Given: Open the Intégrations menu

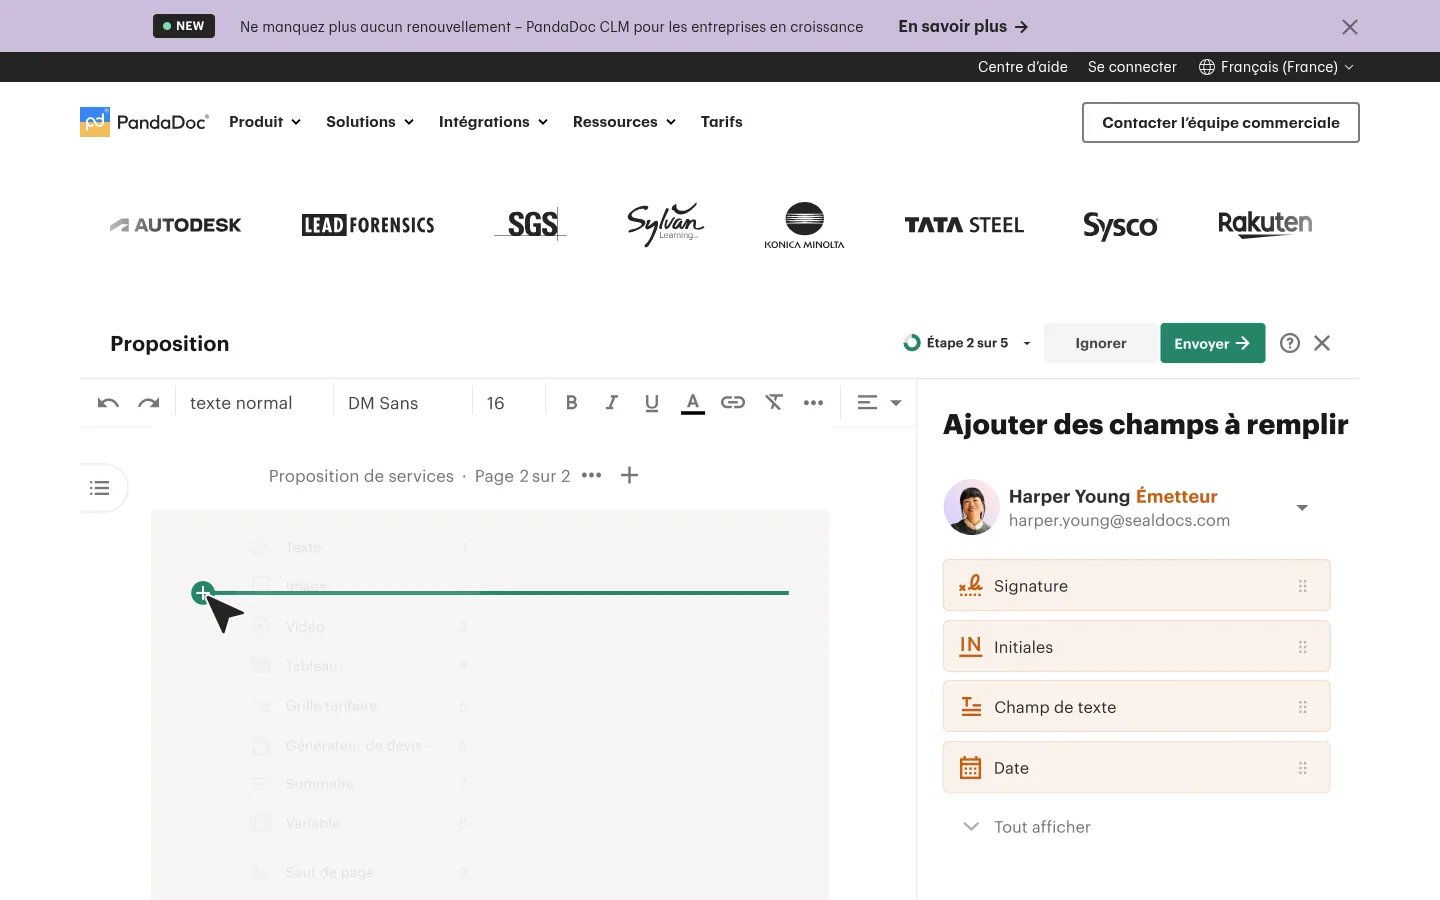Looking at the screenshot, I should pos(493,122).
